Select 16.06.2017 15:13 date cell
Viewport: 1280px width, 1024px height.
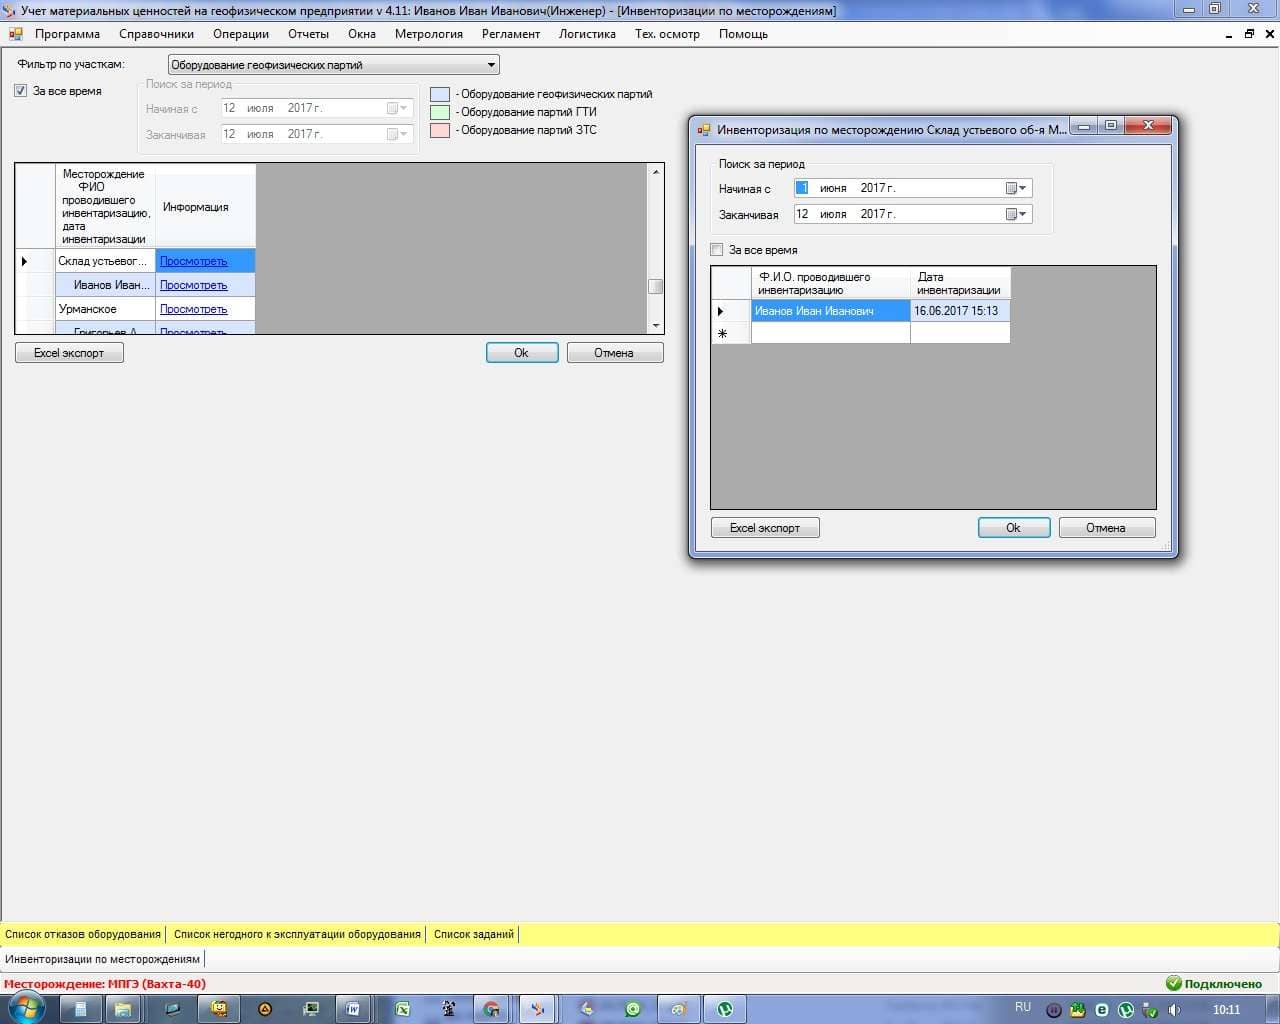coord(960,311)
